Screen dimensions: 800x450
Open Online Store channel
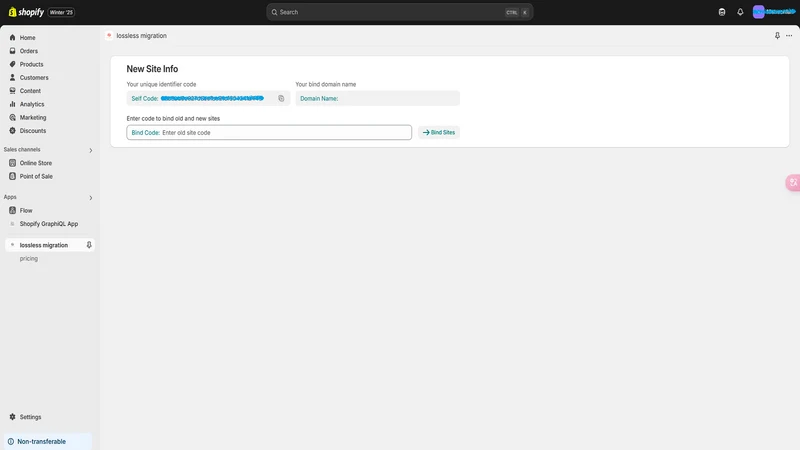[x=36, y=163]
